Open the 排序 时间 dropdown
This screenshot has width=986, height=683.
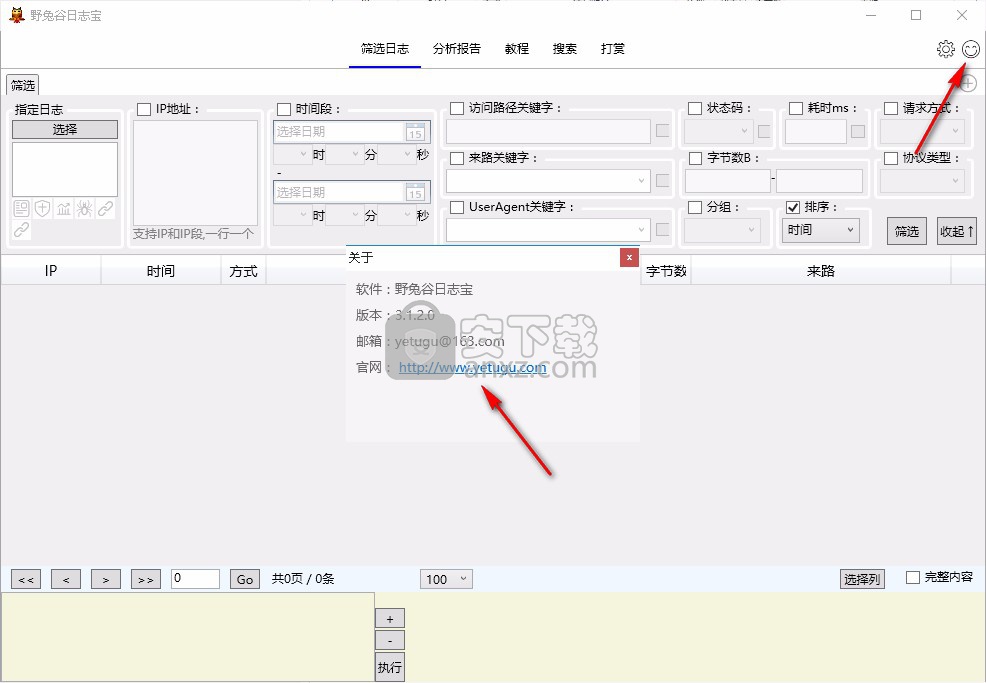[x=821, y=230]
